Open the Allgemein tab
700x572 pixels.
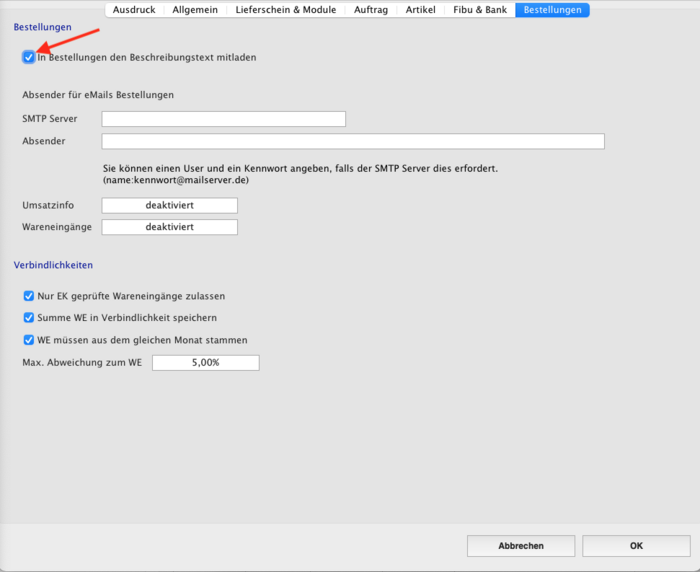click(x=194, y=10)
